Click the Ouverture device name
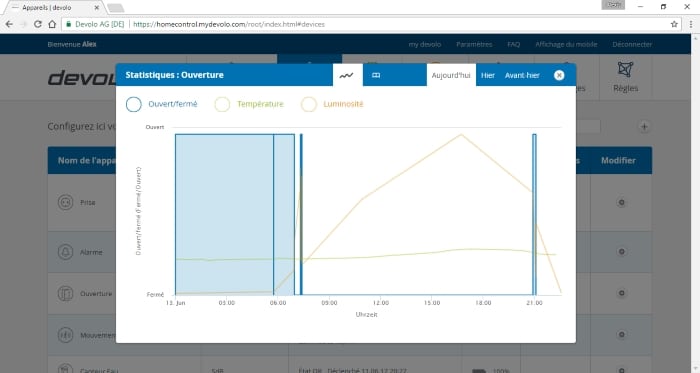 [96, 294]
